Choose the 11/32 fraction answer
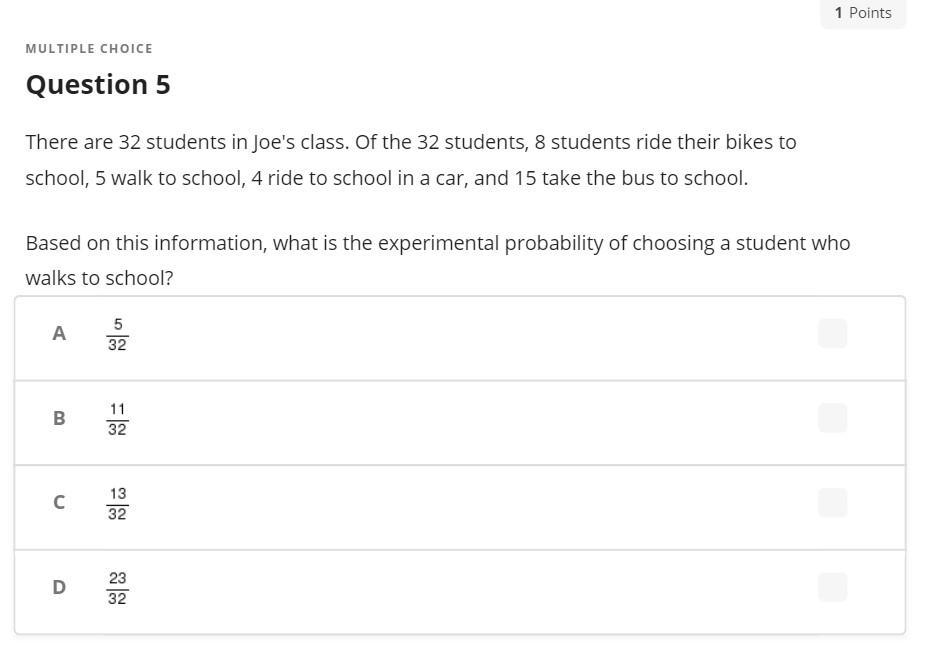 pyautogui.click(x=117, y=419)
